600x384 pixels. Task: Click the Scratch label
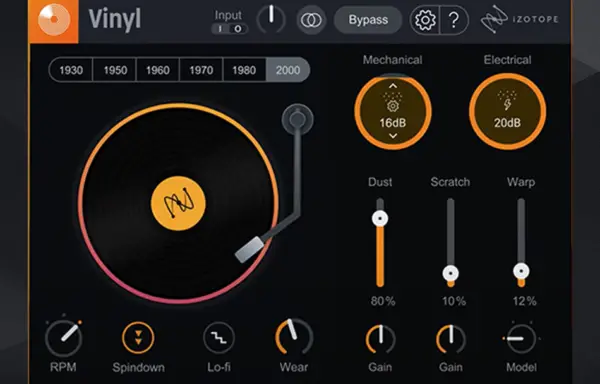[x=450, y=182]
